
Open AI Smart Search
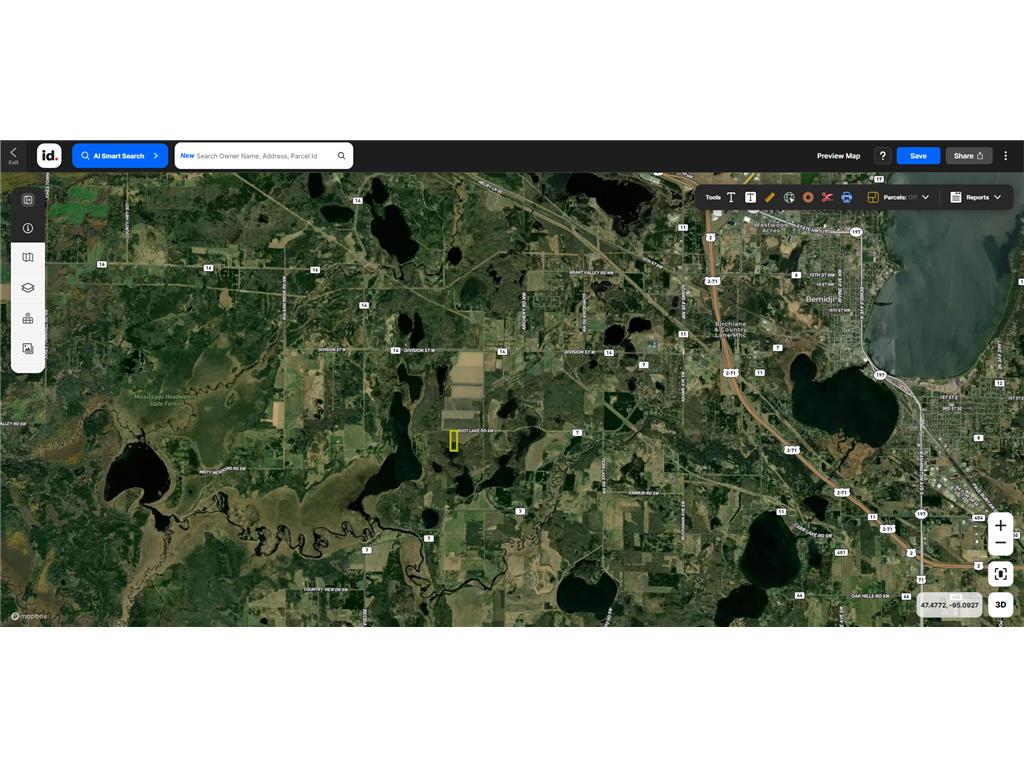120,156
